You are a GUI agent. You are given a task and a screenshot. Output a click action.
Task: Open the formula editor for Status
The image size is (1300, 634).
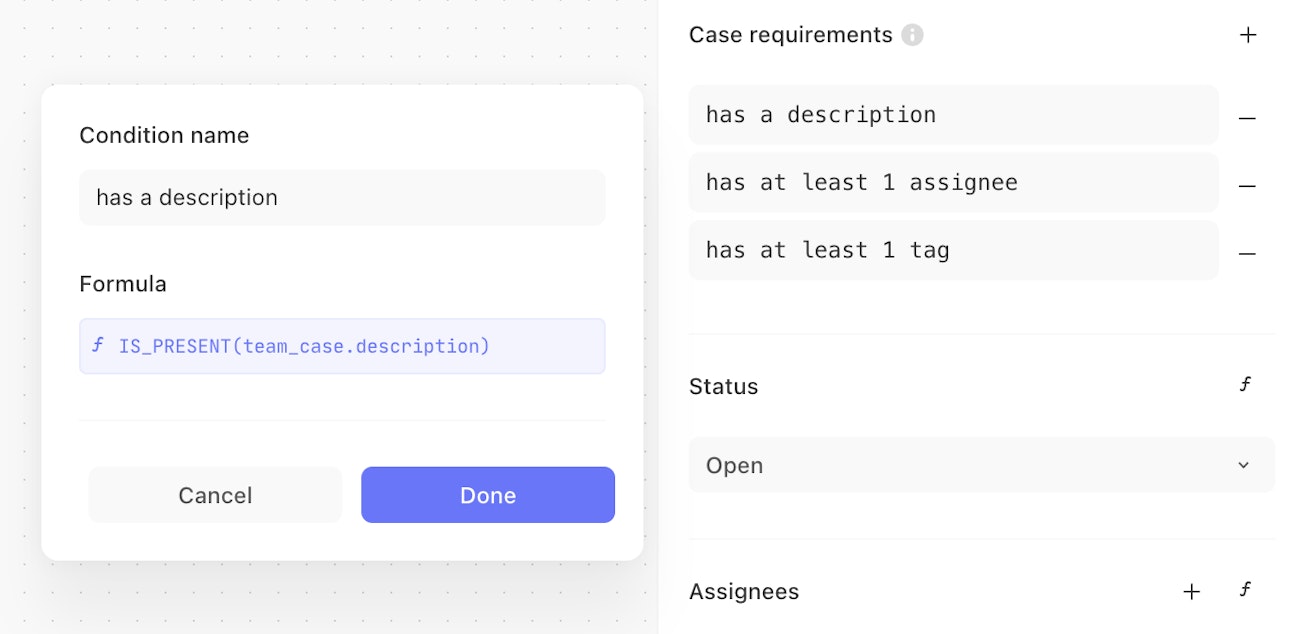pyautogui.click(x=1245, y=385)
